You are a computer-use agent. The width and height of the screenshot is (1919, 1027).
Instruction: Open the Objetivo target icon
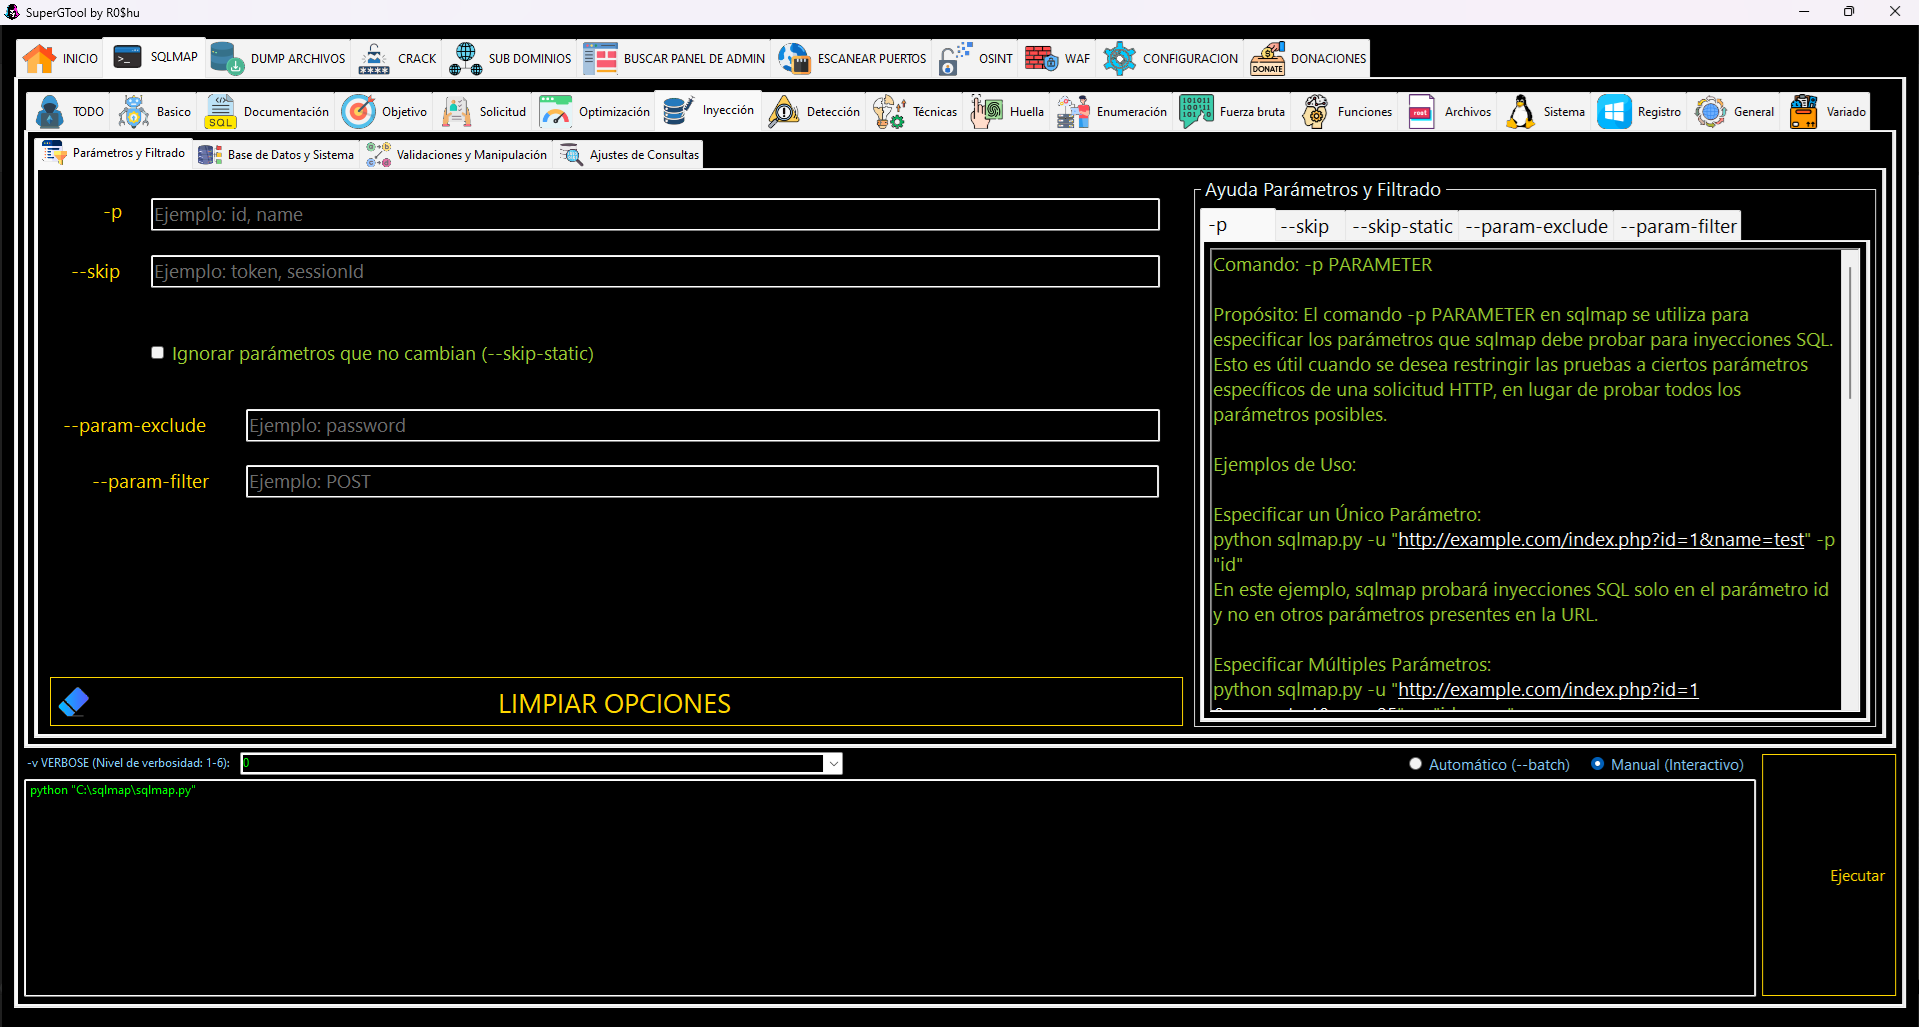point(358,112)
